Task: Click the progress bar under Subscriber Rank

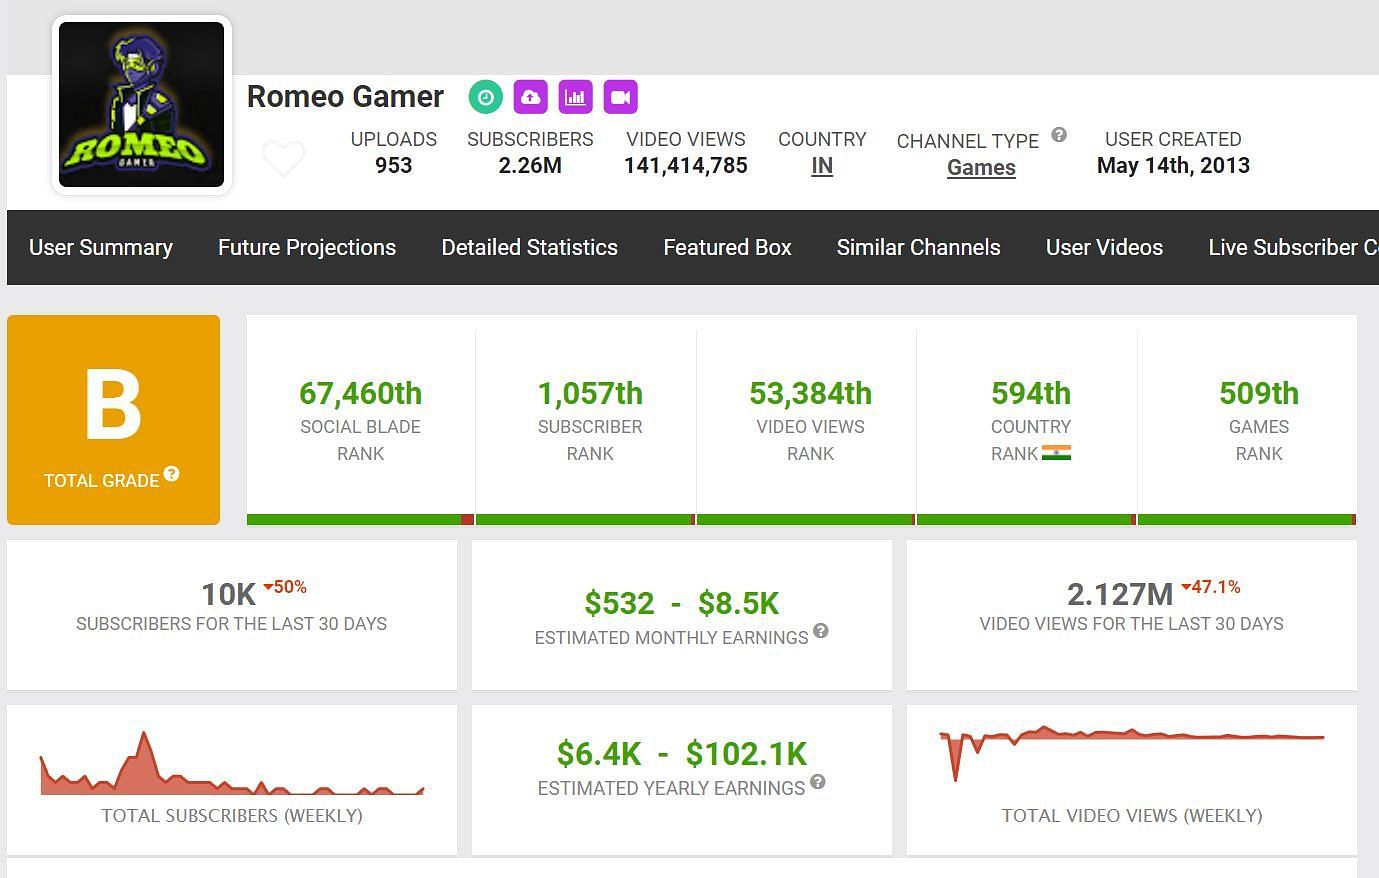Action: click(585, 520)
